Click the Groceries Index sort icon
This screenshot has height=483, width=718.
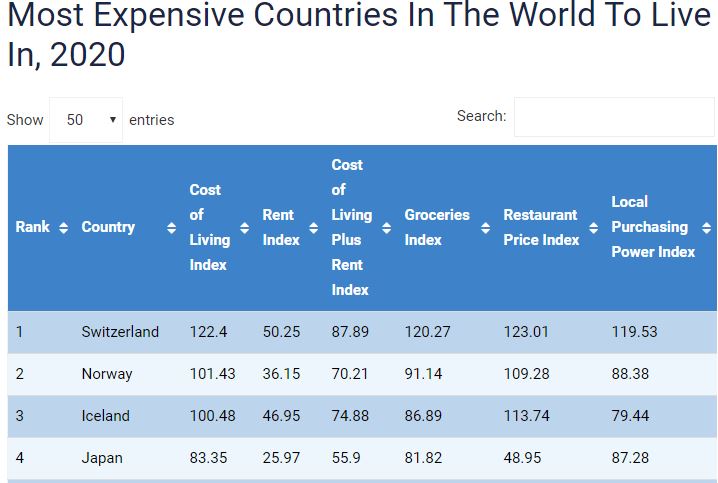485,228
